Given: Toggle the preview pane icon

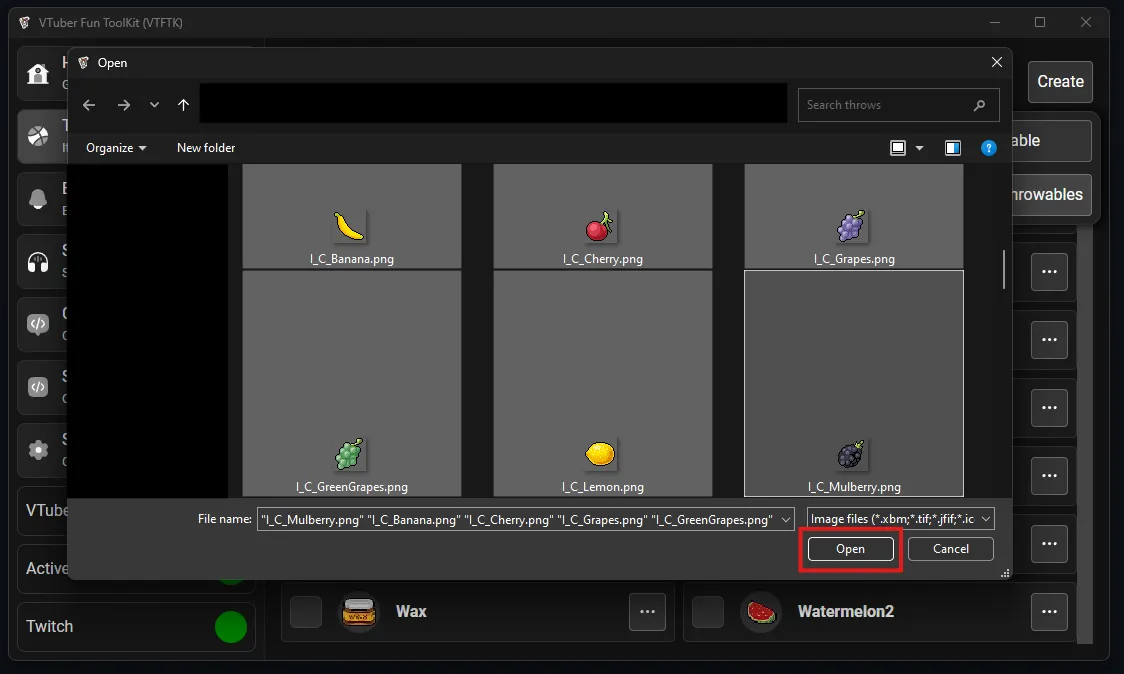Looking at the screenshot, I should coord(952,148).
